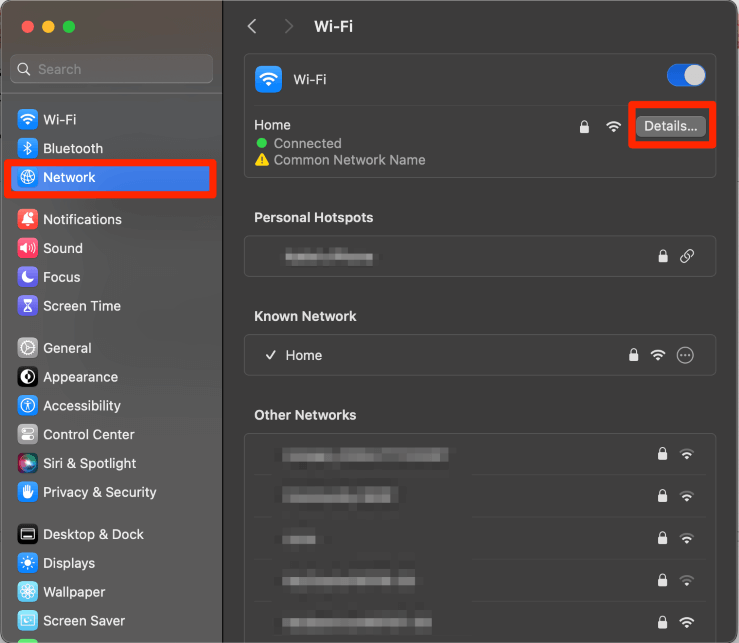This screenshot has height=643, width=739.
Task: Select Accessibility in the sidebar
Action: [81, 405]
